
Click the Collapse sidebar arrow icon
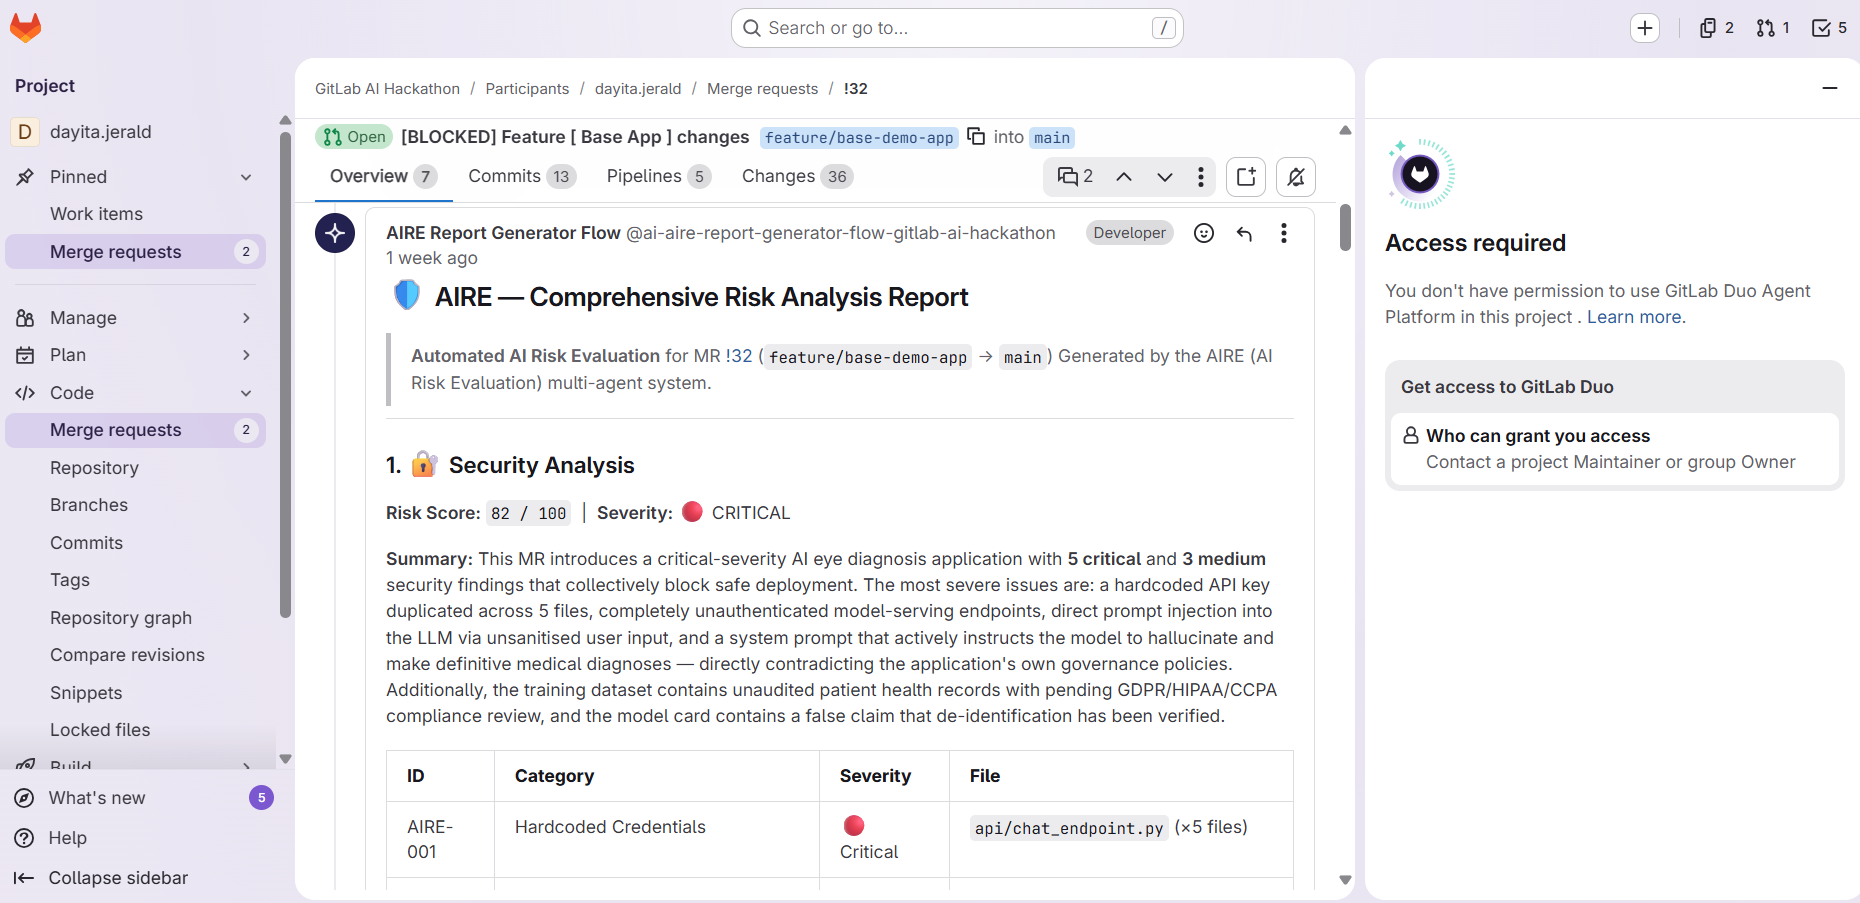24,878
